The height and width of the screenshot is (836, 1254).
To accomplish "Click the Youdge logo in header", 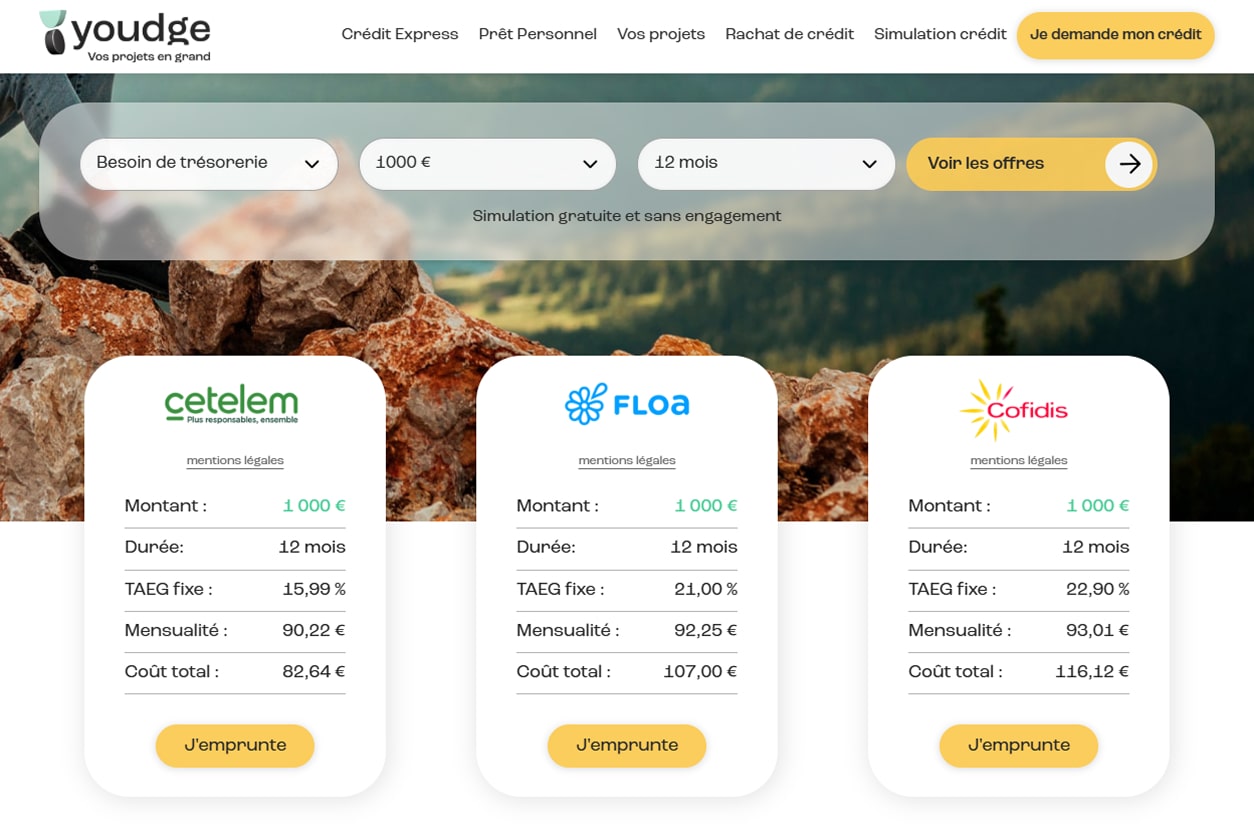I will click(126, 36).
